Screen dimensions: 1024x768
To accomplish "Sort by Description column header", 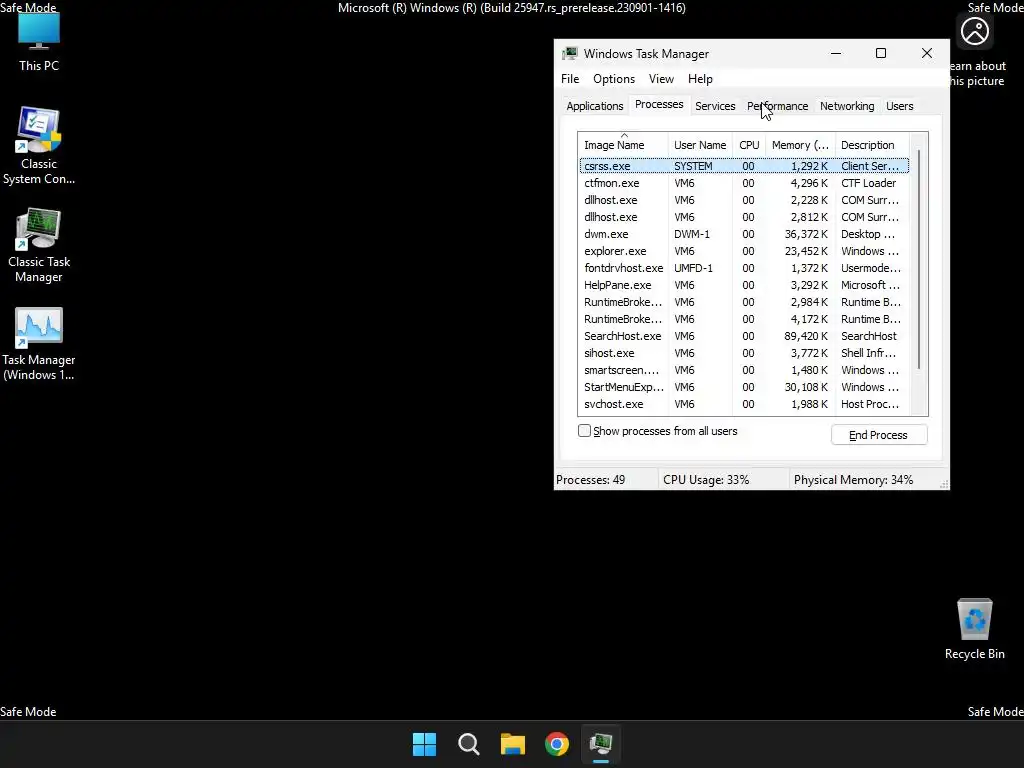I will click(x=872, y=145).
